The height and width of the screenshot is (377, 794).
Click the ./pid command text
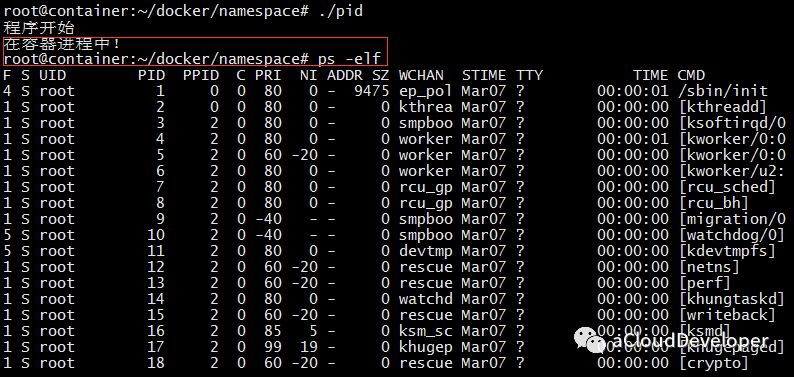(341, 11)
